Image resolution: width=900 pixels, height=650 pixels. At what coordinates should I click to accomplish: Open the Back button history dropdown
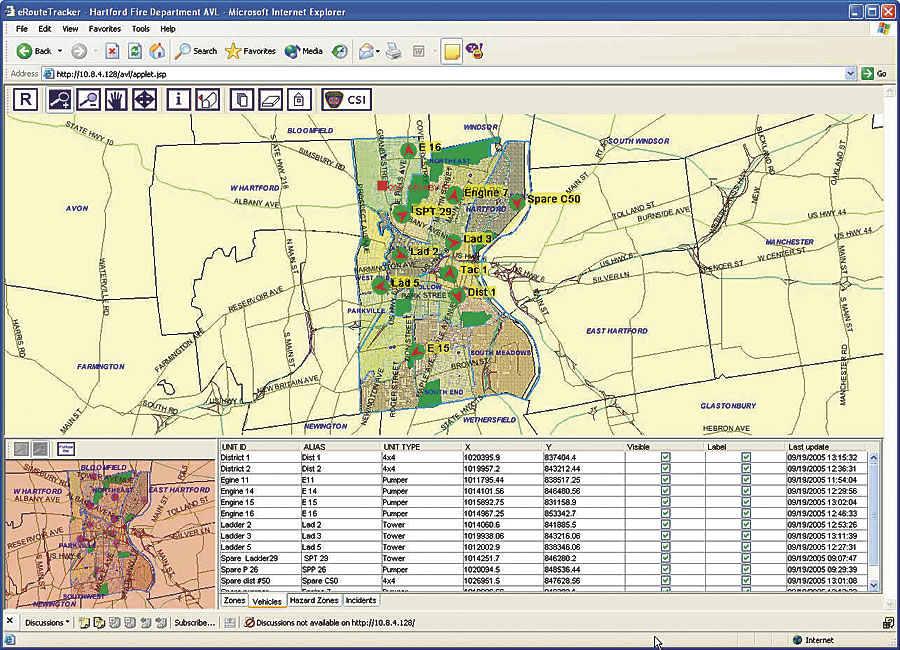(x=59, y=51)
